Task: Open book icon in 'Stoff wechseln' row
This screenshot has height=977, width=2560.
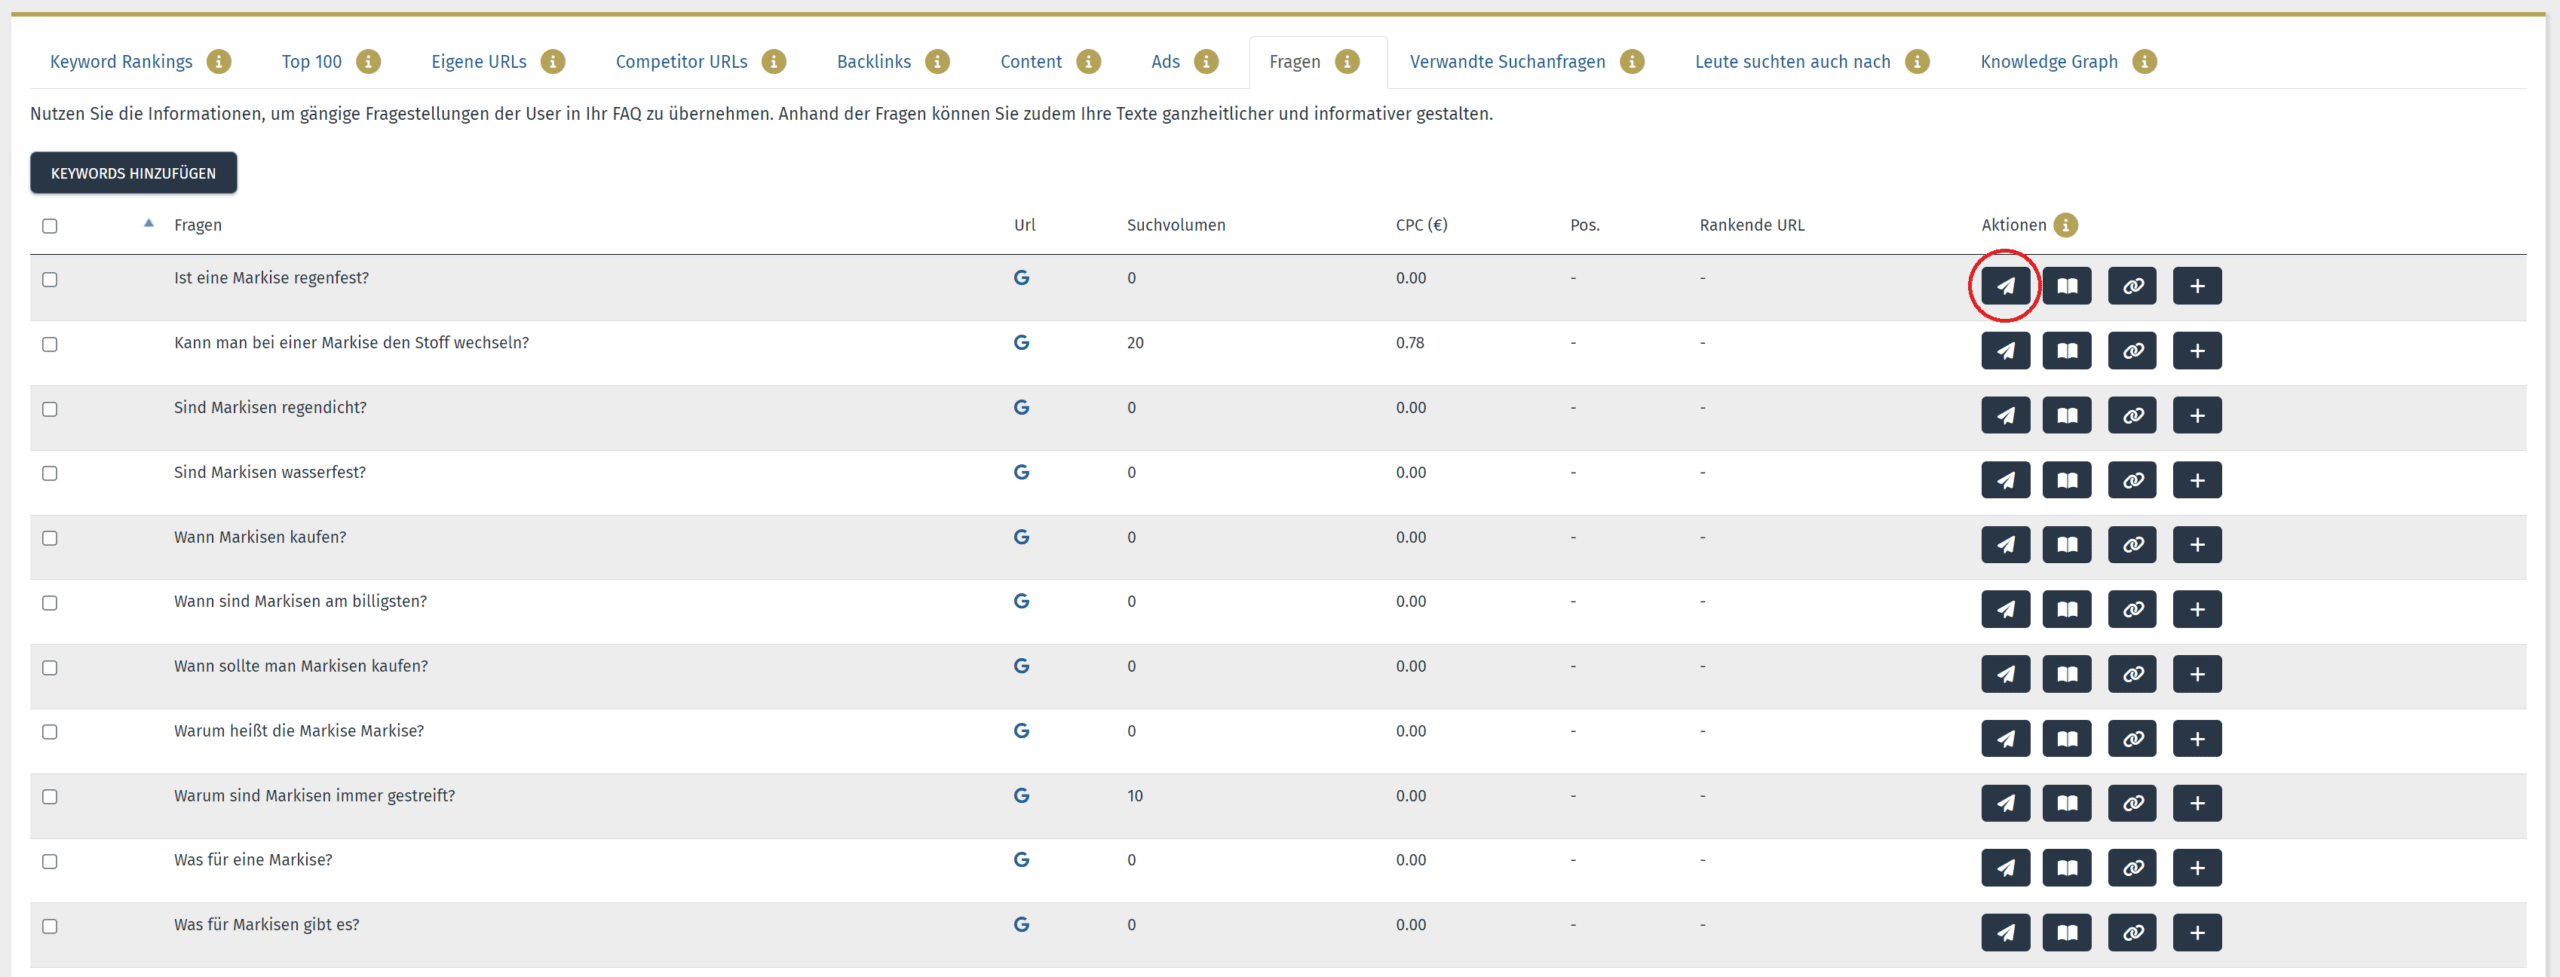Action: coord(2067,351)
